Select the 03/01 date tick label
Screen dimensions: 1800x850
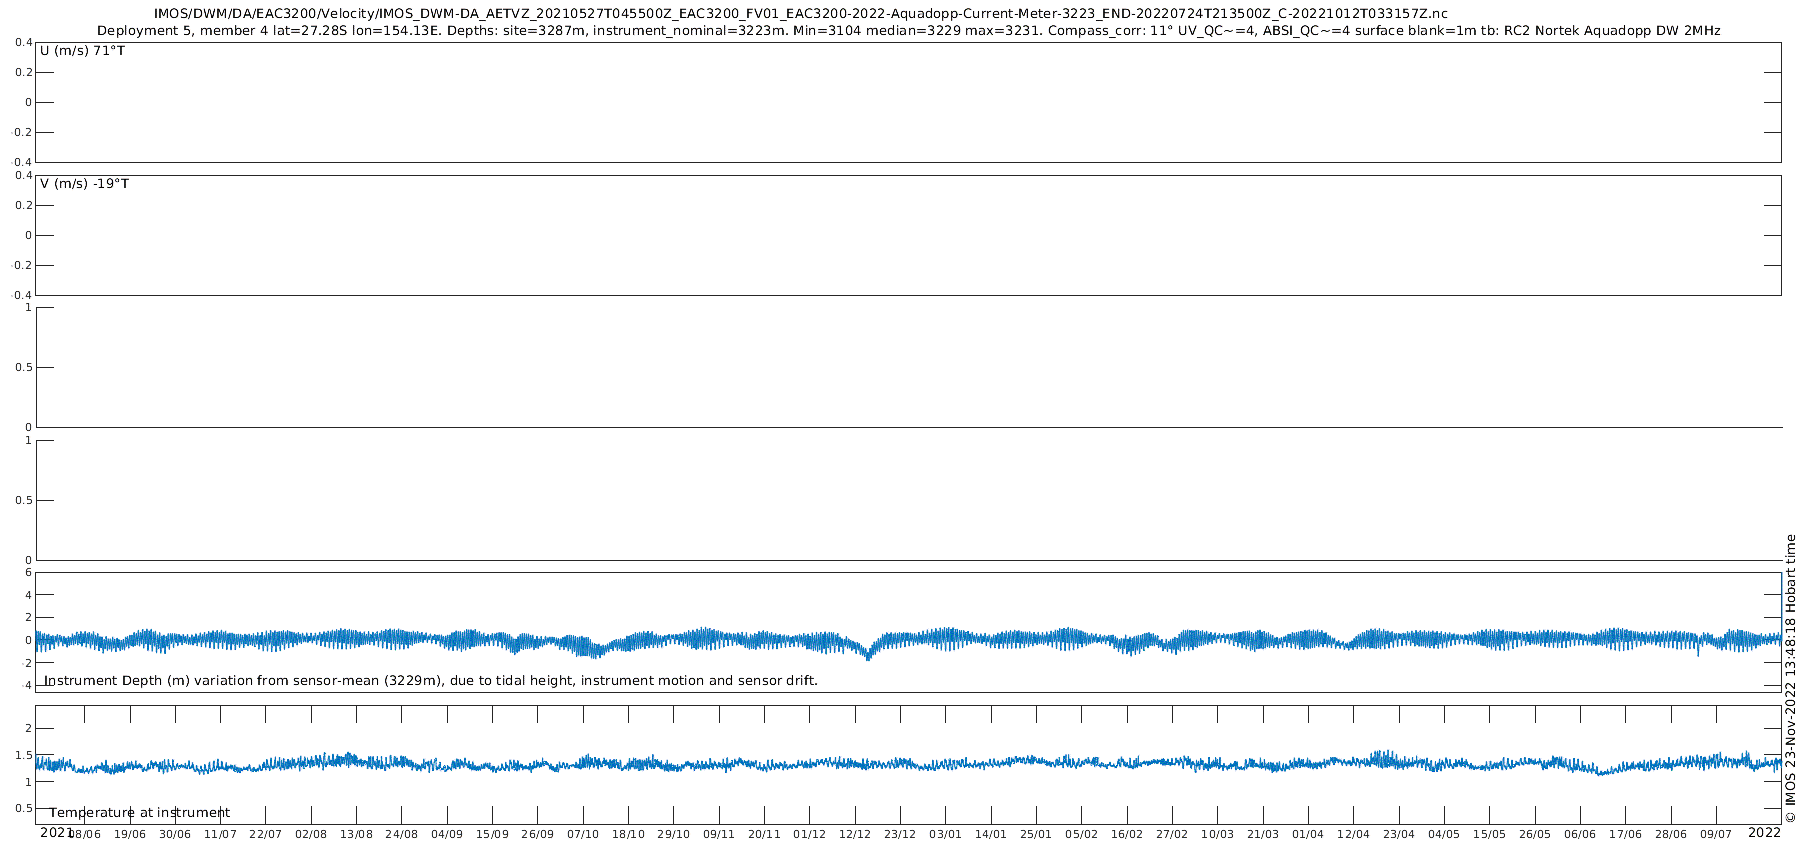pos(945,834)
